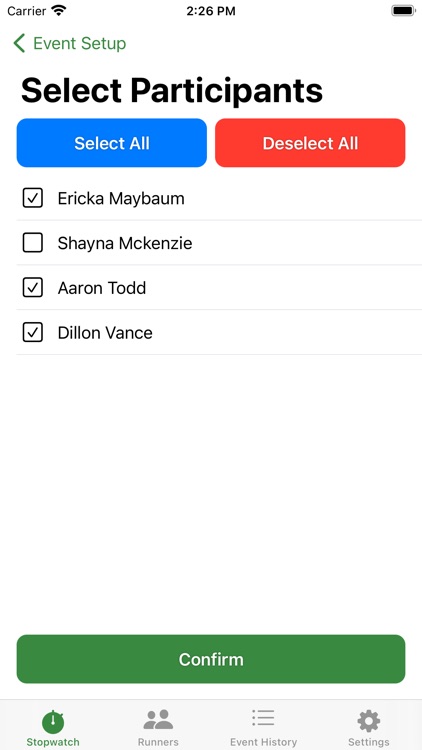Tap the Wi-Fi status icon

59,11
